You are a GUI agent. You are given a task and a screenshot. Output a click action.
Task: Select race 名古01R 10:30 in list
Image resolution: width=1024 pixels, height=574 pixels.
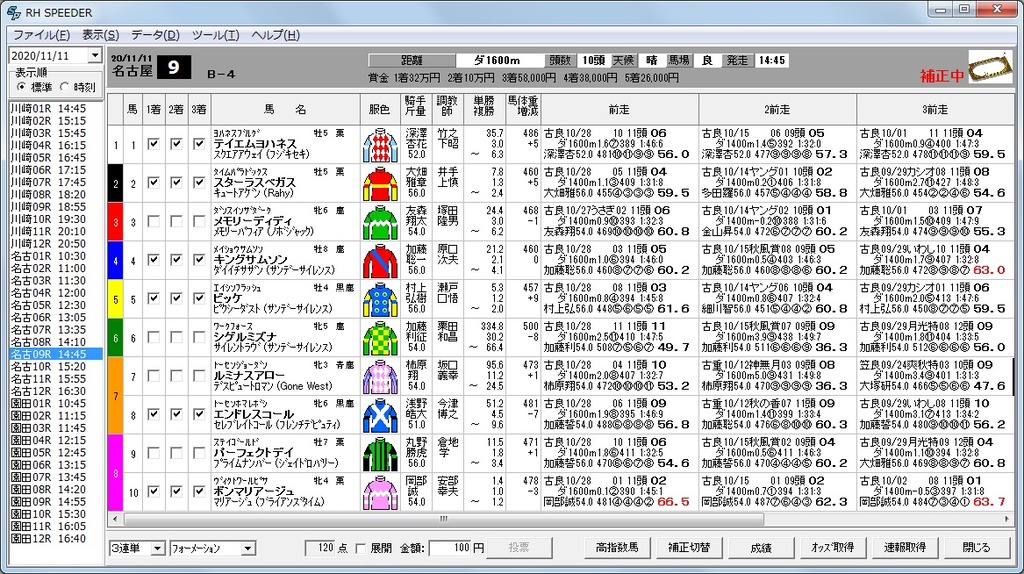(x=56, y=256)
